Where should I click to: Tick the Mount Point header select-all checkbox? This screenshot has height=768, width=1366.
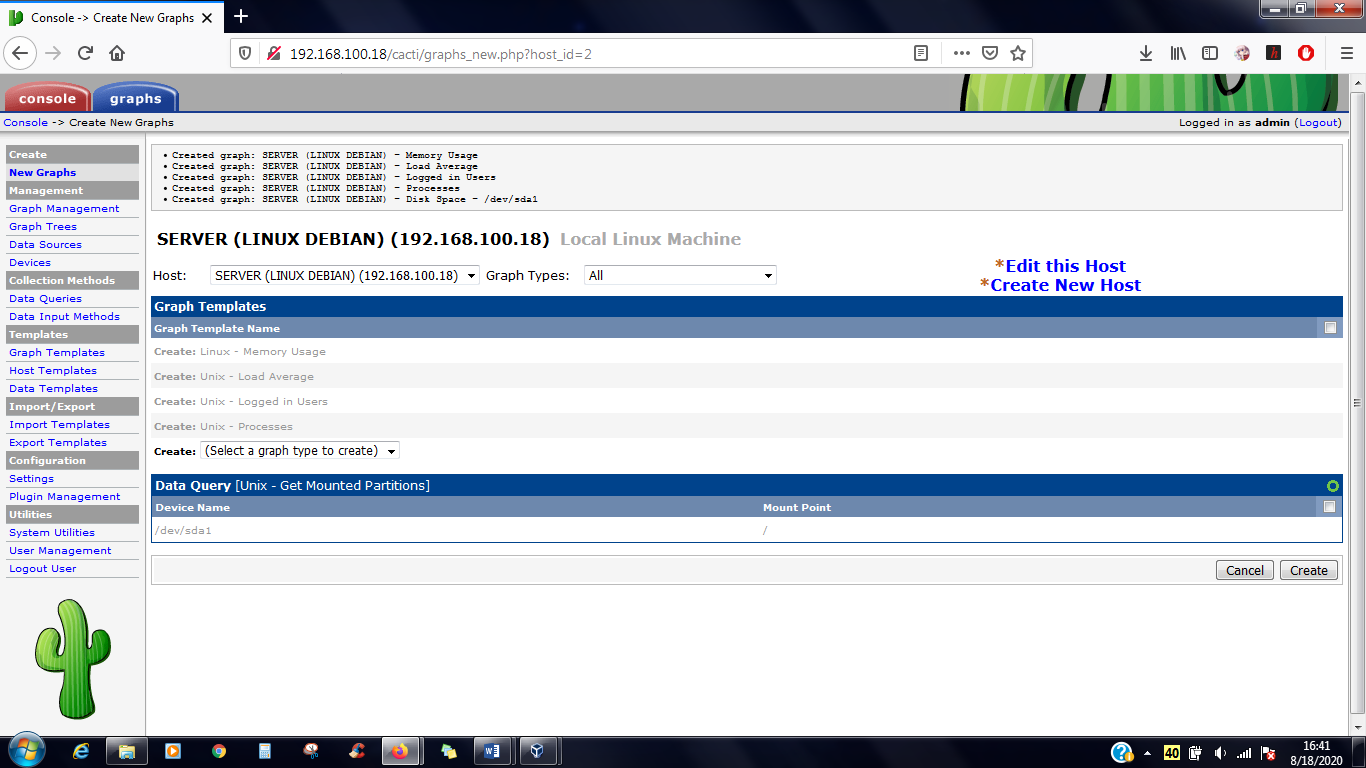click(1329, 507)
